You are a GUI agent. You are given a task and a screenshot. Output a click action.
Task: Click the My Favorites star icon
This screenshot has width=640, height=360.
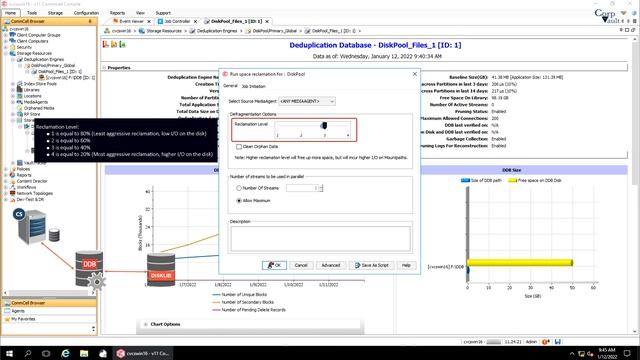[7, 319]
